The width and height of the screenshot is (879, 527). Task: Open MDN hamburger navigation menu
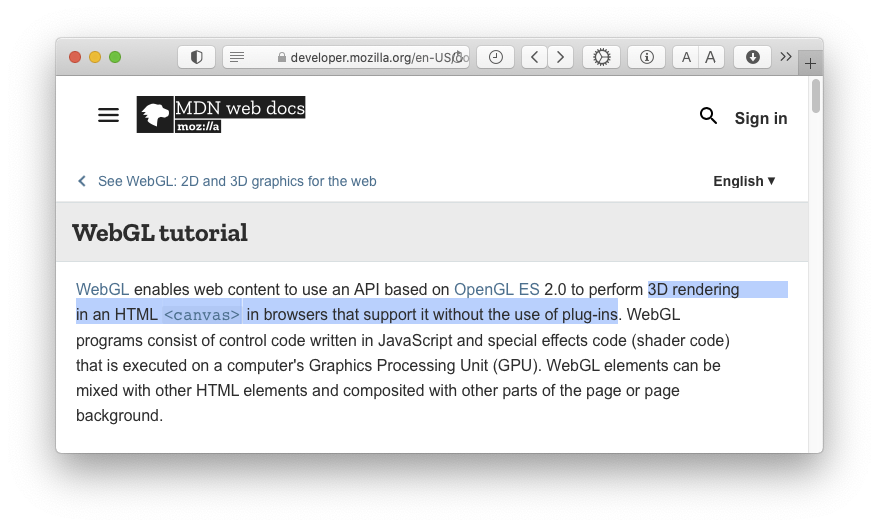108,116
